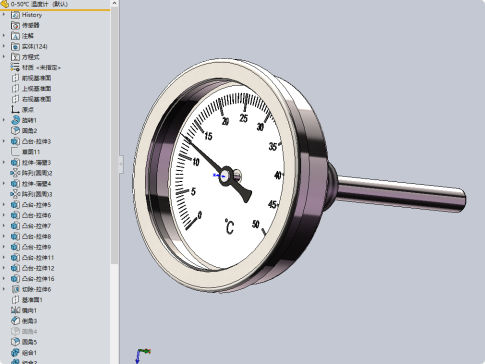Select the 凸台-拉伸12 label
The width and height of the screenshot is (485, 364).
point(38,268)
